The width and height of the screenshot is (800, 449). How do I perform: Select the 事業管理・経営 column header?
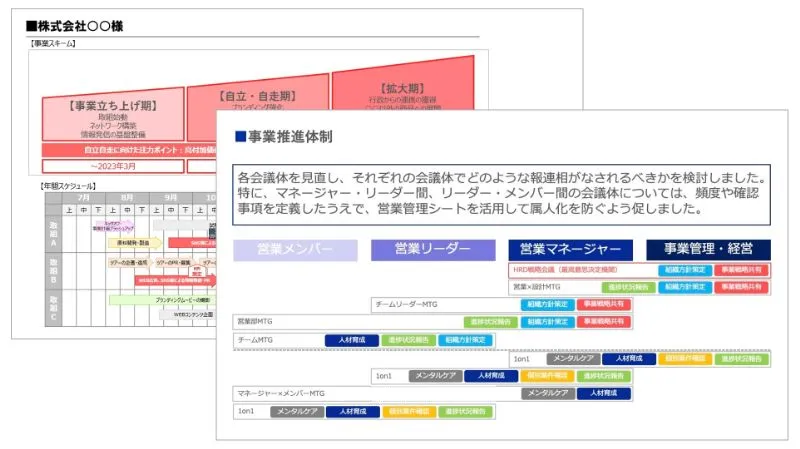(708, 250)
